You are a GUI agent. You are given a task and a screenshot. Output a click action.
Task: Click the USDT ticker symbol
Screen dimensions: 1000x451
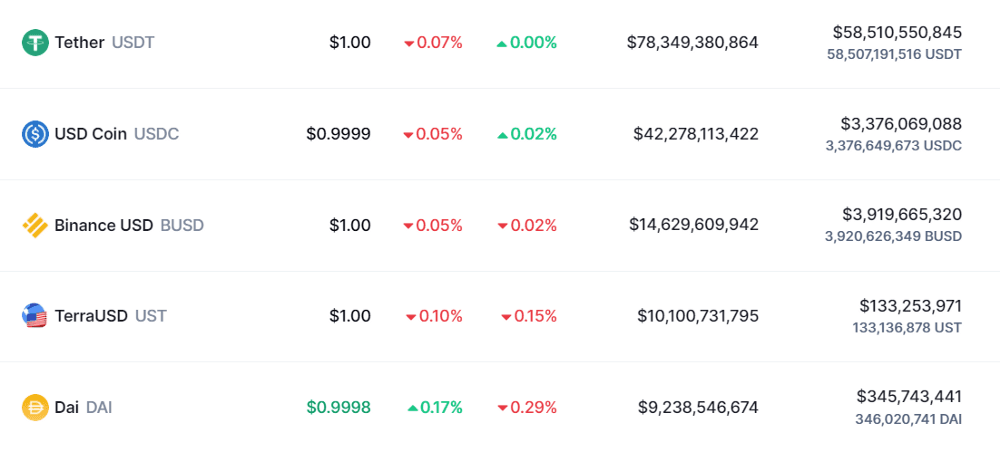(x=133, y=43)
